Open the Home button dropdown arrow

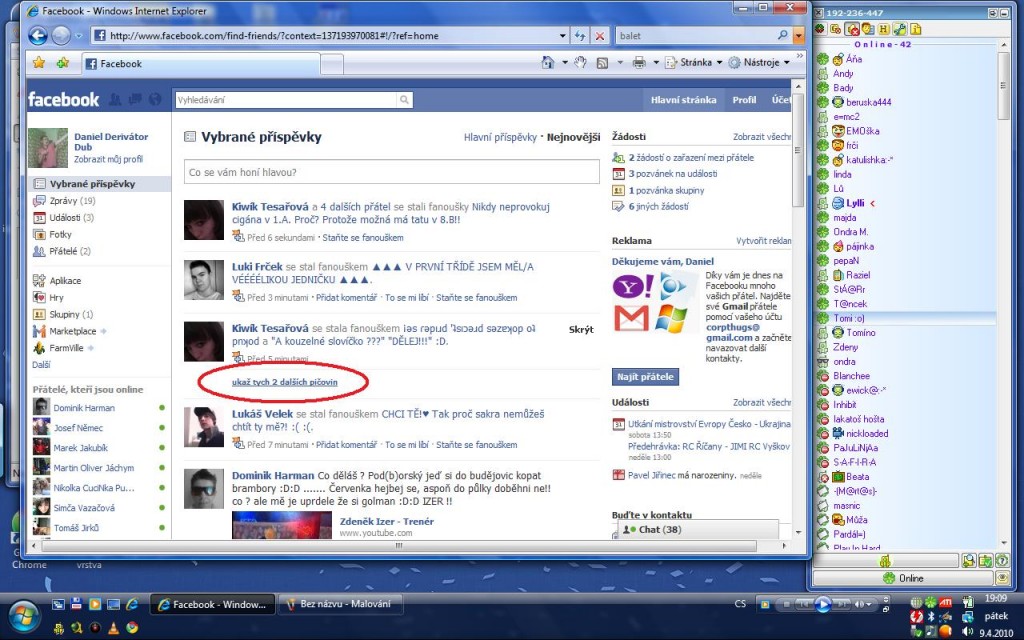pos(565,63)
